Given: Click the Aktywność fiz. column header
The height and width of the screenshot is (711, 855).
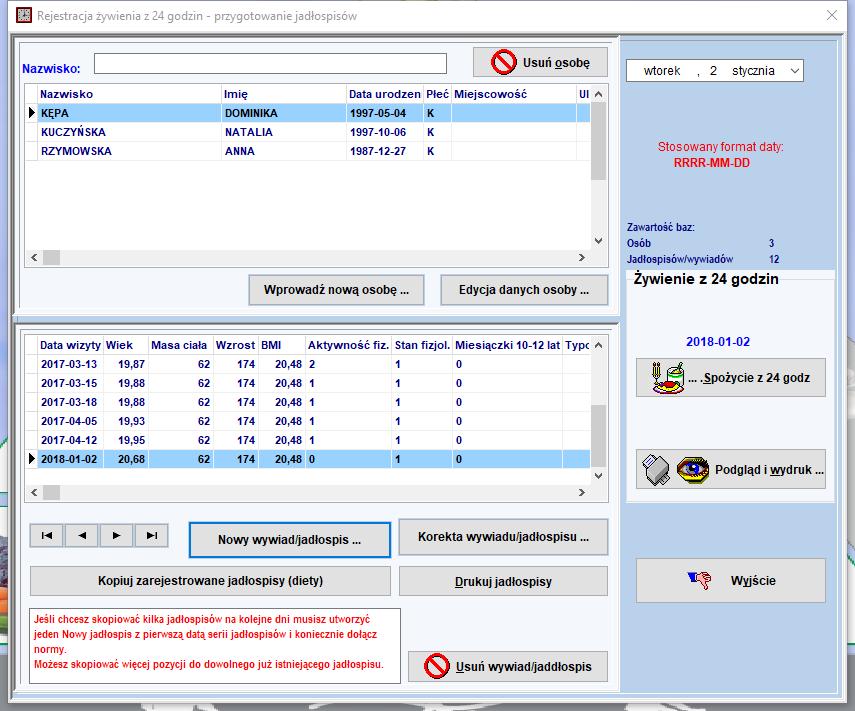Looking at the screenshot, I should coord(348,345).
